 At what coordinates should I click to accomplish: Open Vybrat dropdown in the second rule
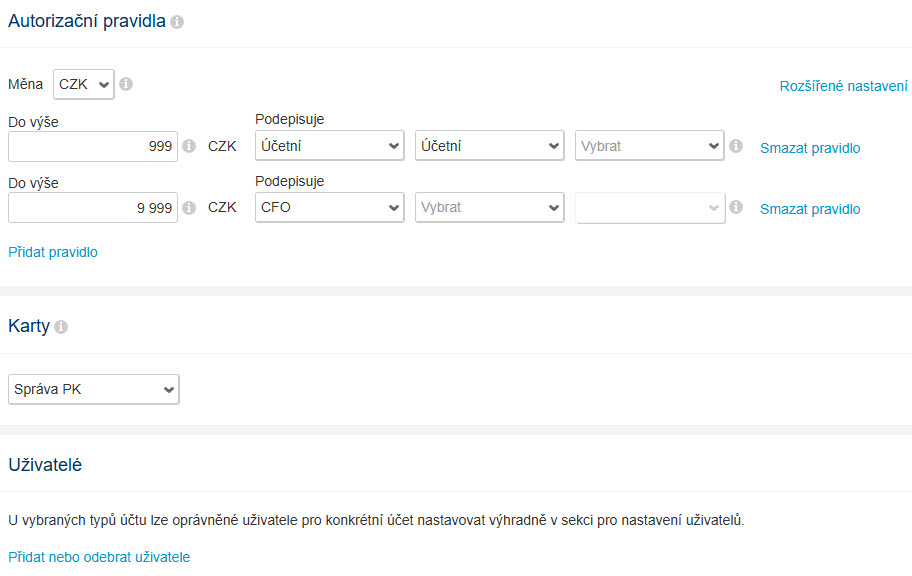[x=489, y=207]
